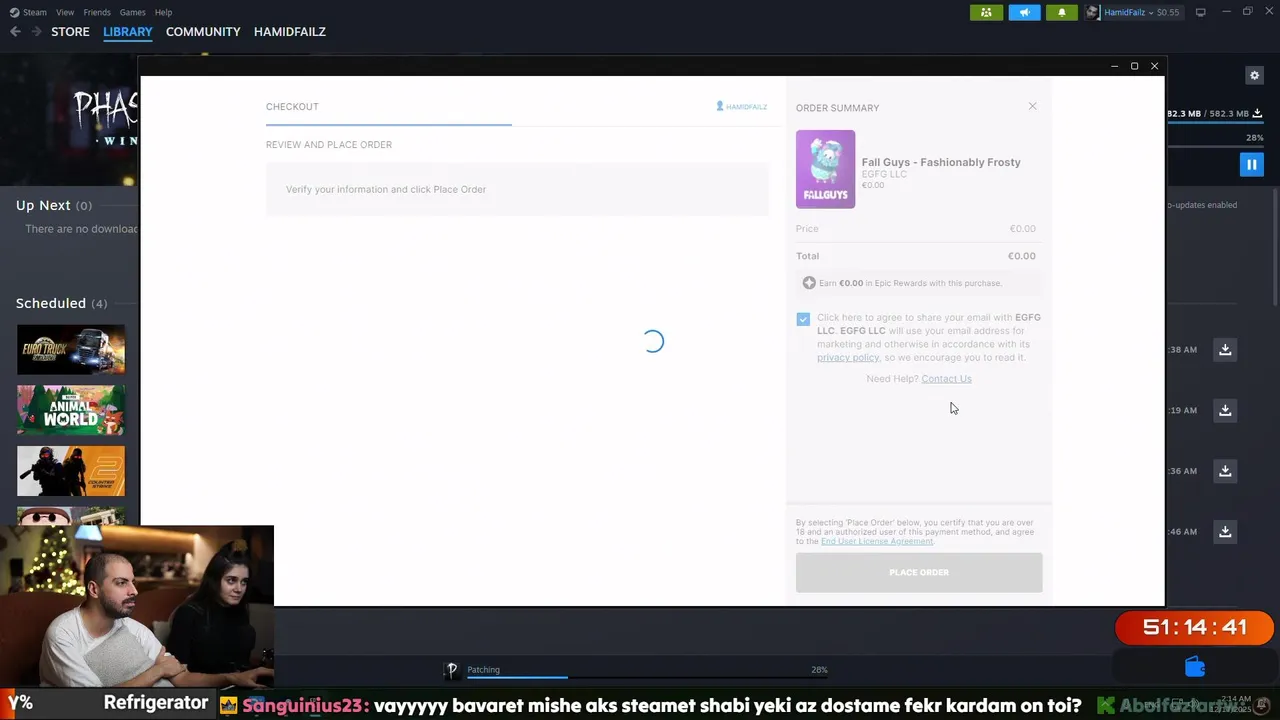The image size is (1280, 720).
Task: Click the Fall Guys Fashionably Frosty thumbnail
Action: coord(825,169)
